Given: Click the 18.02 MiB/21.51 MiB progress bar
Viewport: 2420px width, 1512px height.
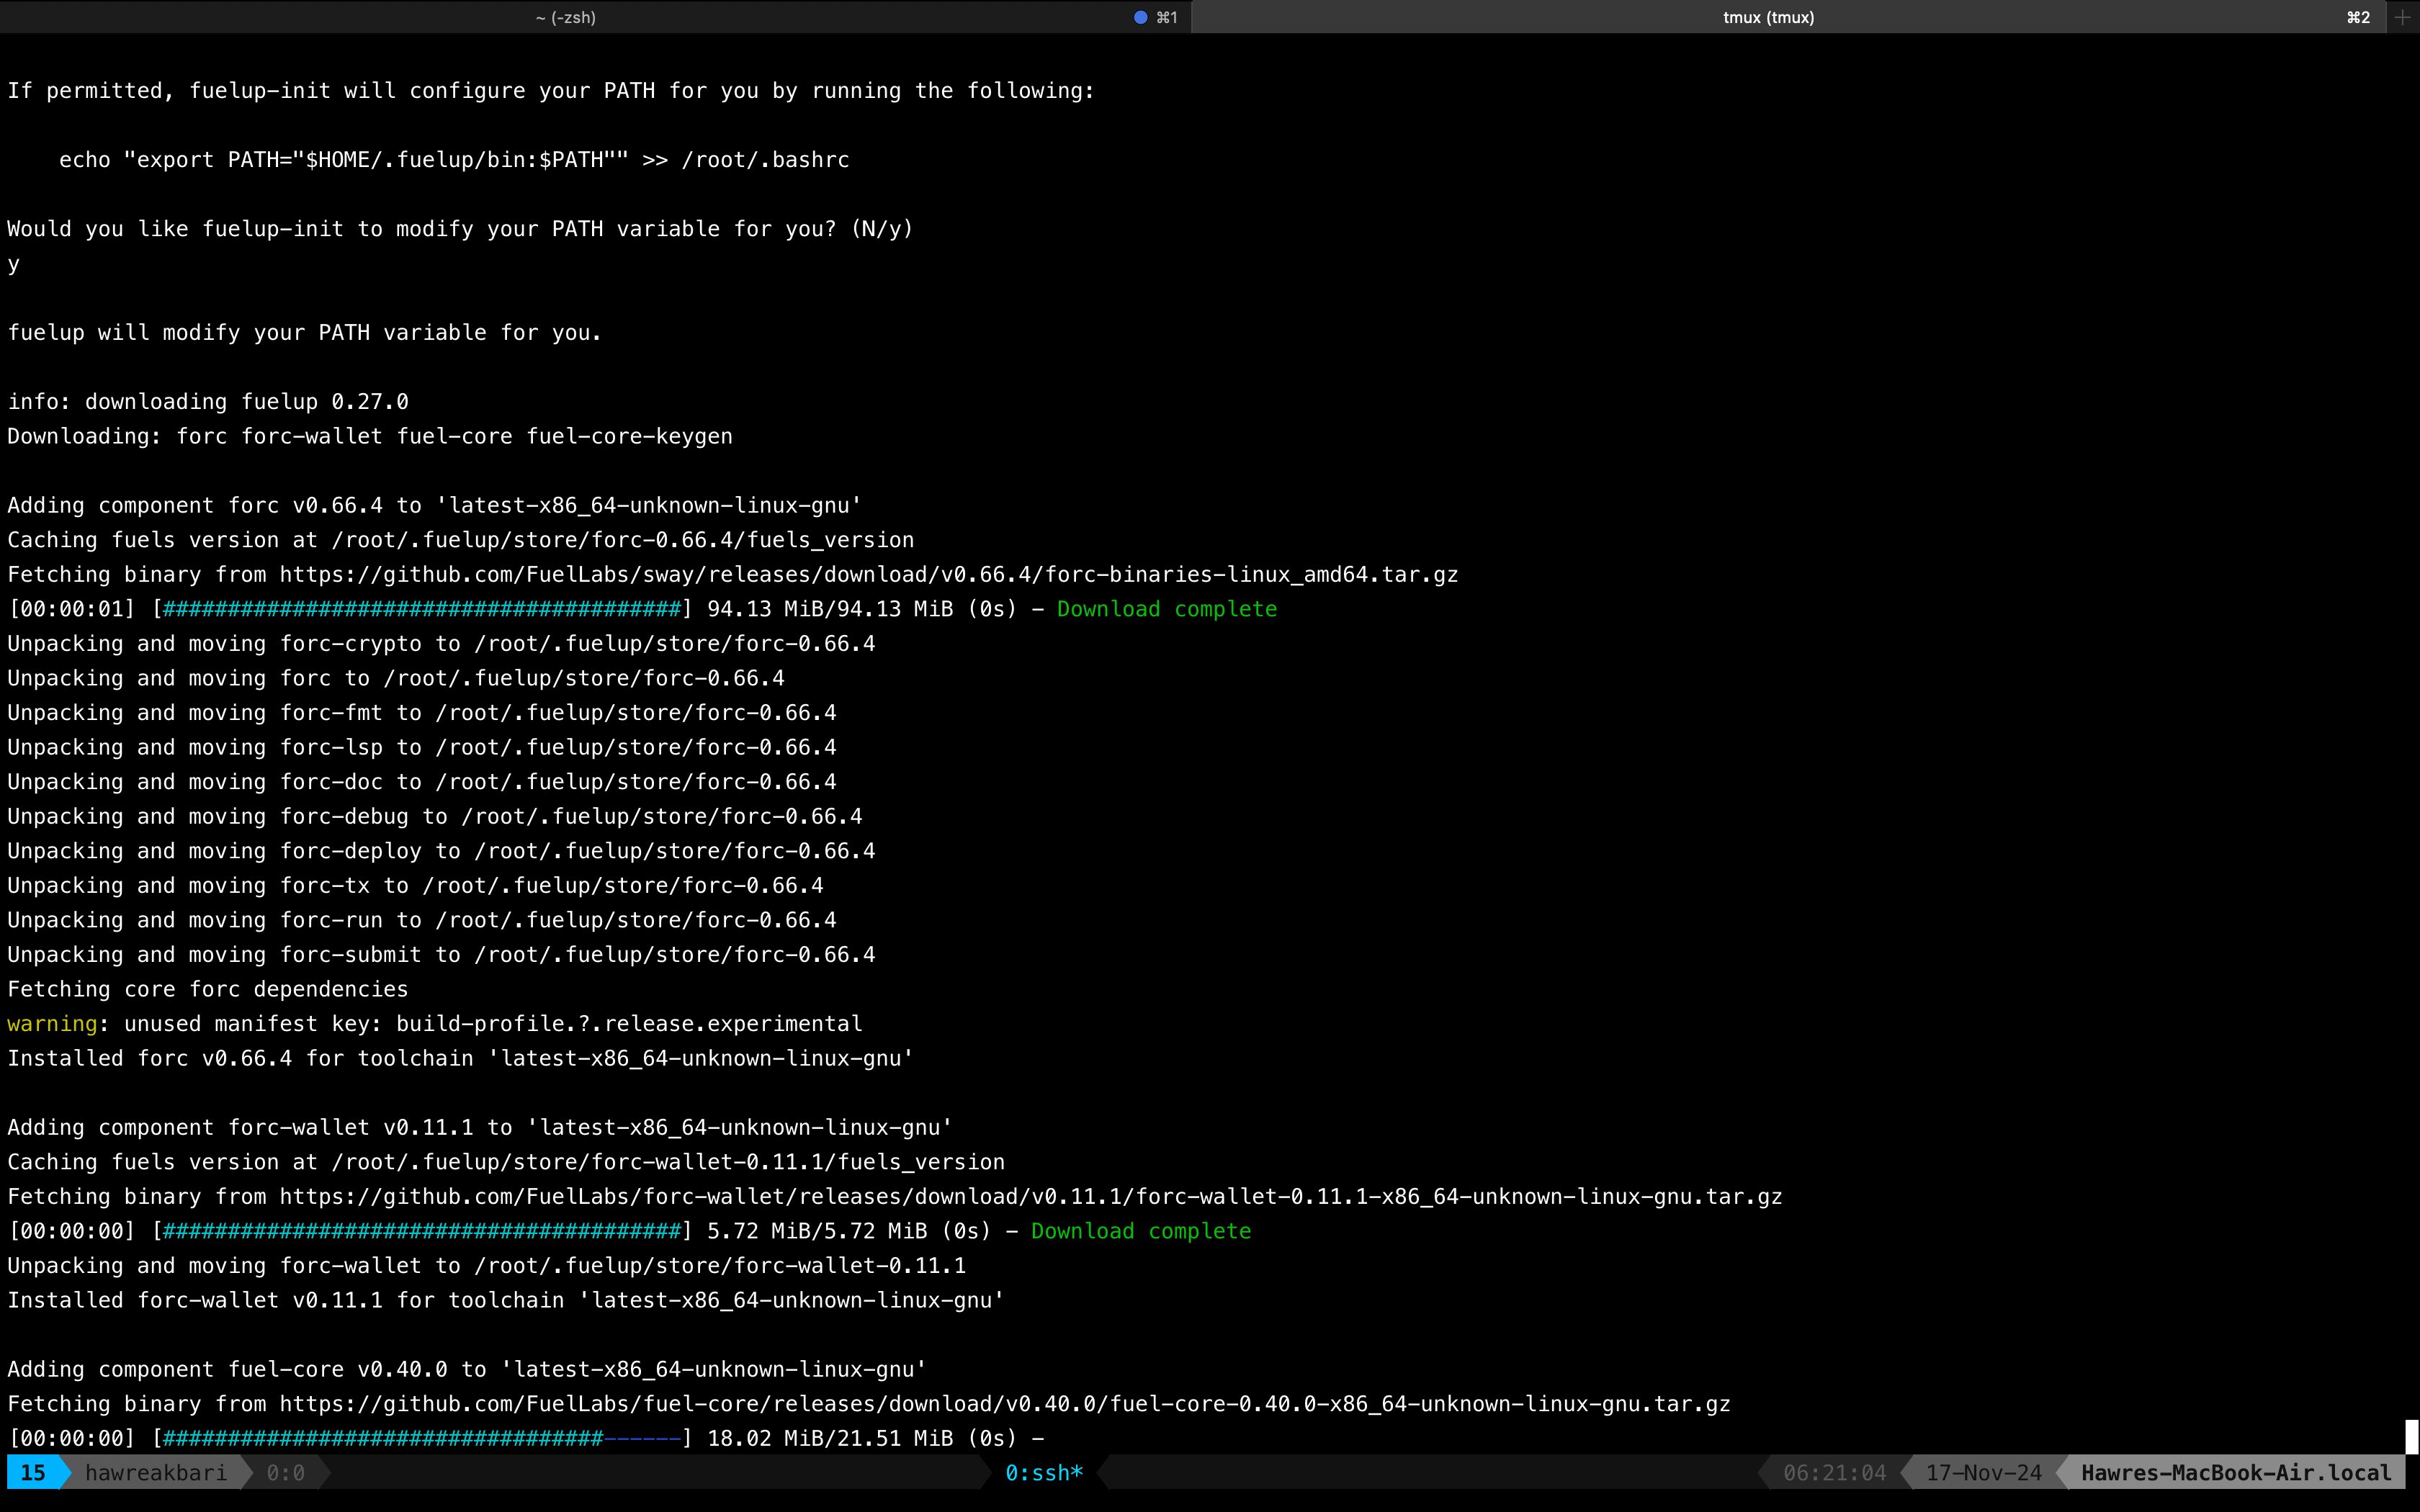Looking at the screenshot, I should click(422, 1438).
